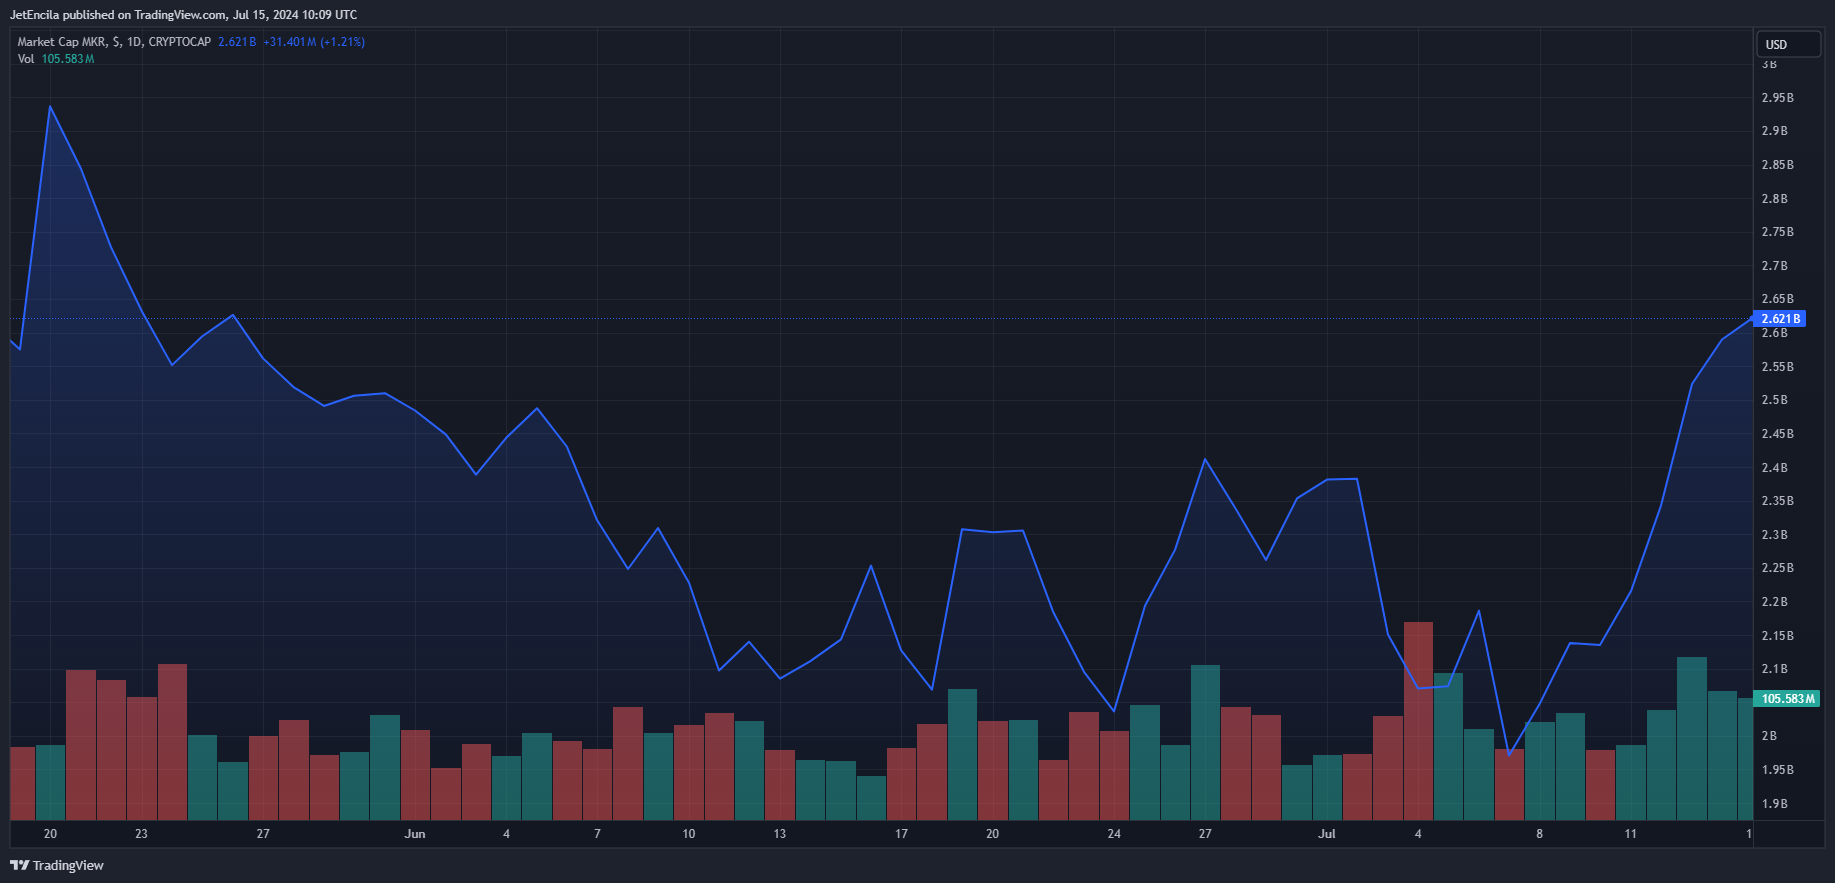Click the green 105.583M volume axis label
The width and height of the screenshot is (1835, 883).
(1787, 699)
